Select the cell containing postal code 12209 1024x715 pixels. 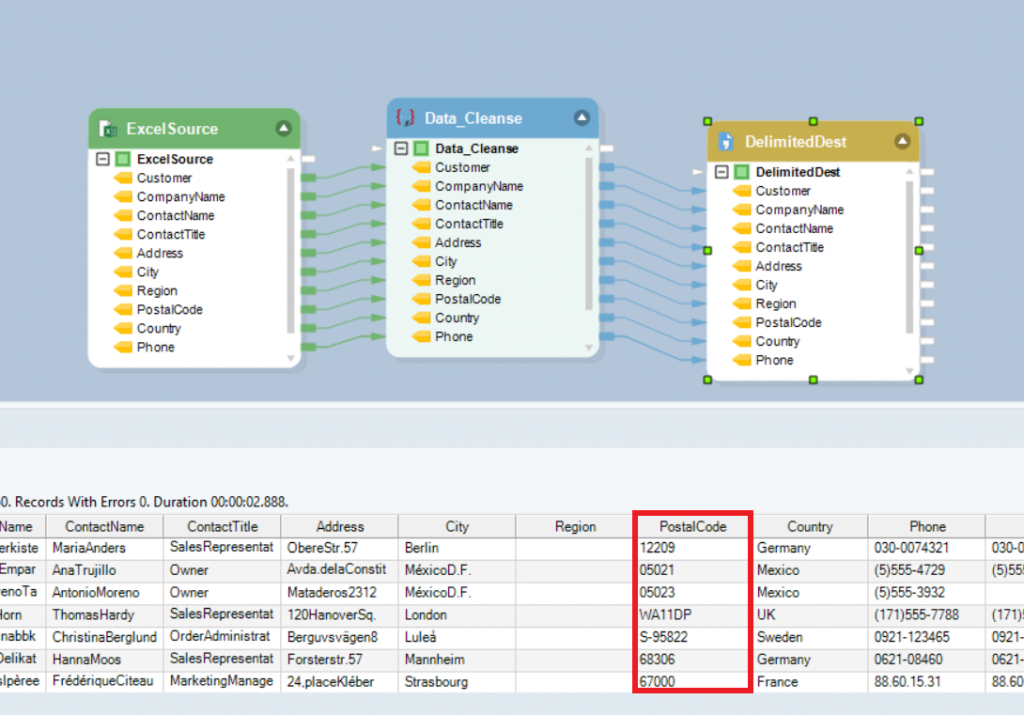(692, 548)
